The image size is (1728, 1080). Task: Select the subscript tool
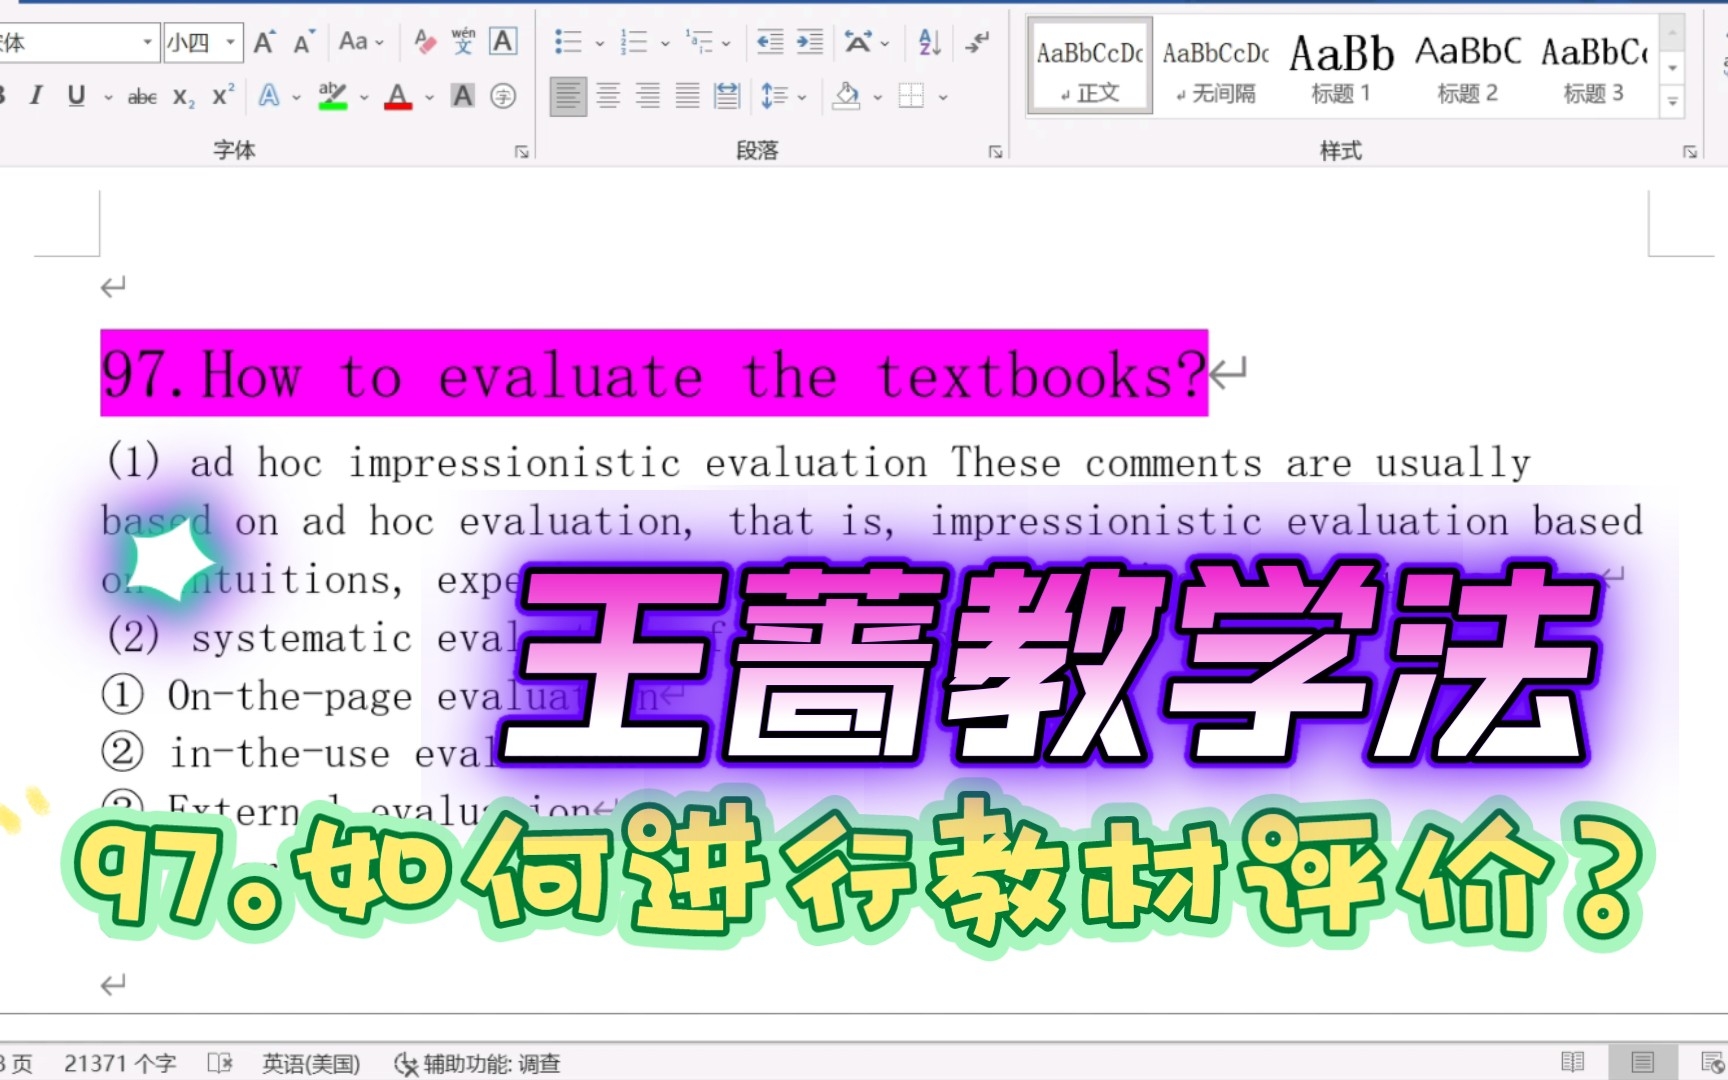coord(182,96)
